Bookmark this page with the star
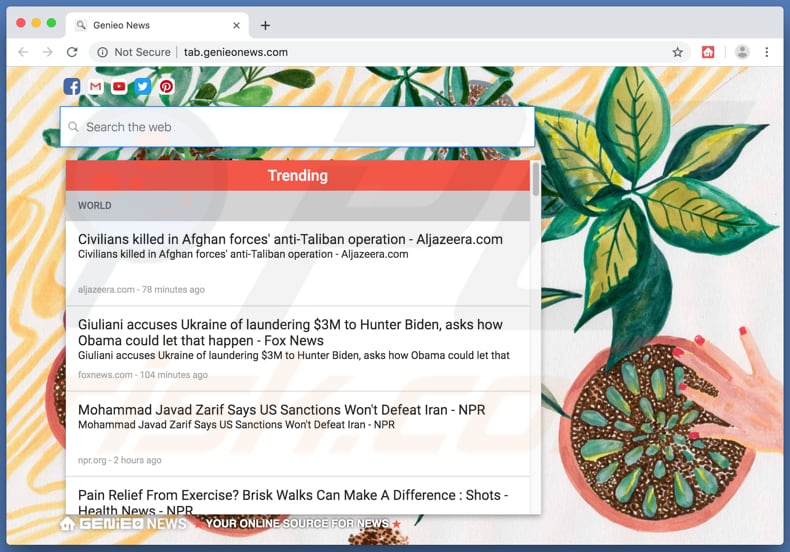The height and width of the screenshot is (552, 790). (678, 52)
